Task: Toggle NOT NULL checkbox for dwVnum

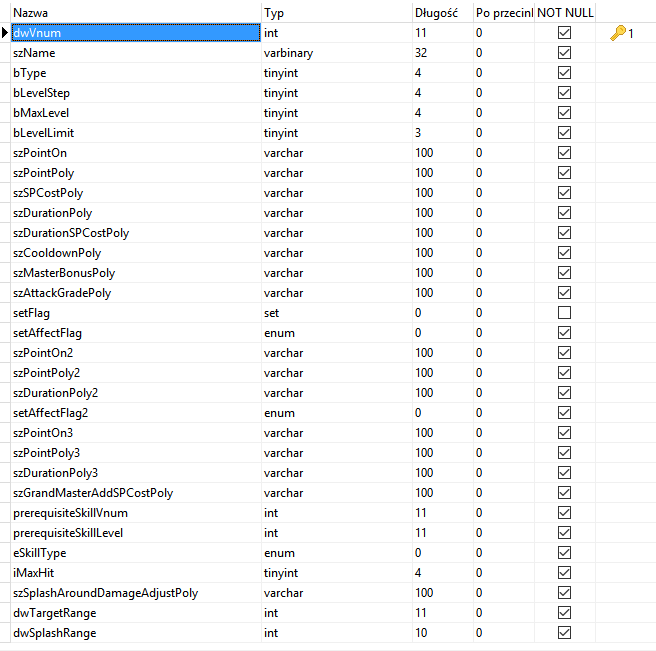Action: tap(564, 33)
